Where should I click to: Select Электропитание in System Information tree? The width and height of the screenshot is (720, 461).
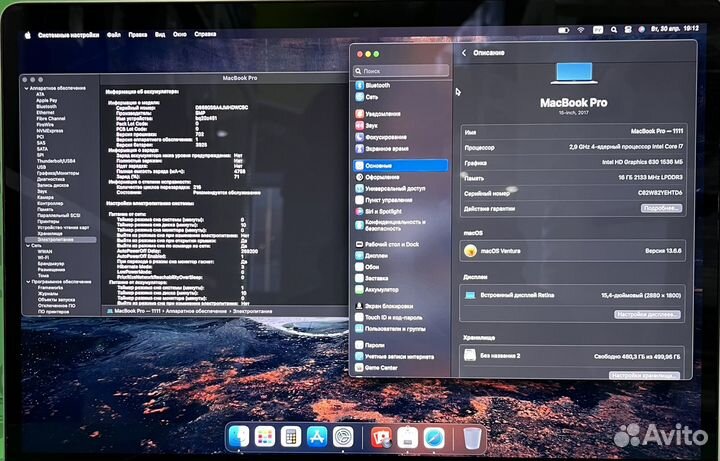(61, 240)
